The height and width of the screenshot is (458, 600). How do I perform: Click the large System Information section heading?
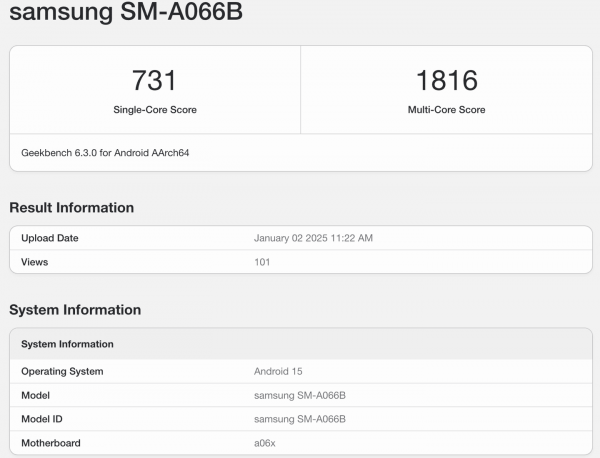[x=75, y=310]
